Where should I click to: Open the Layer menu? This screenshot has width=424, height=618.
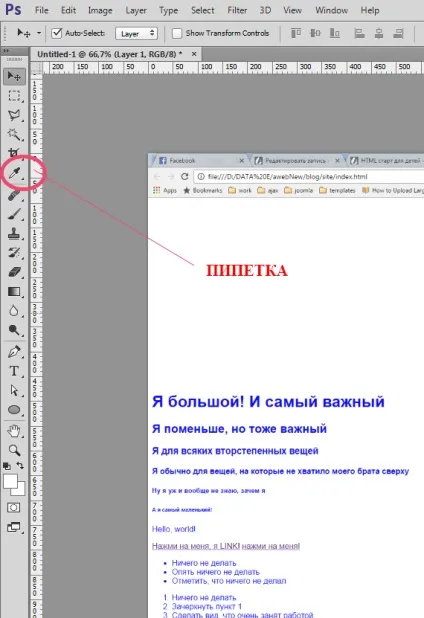point(136,10)
